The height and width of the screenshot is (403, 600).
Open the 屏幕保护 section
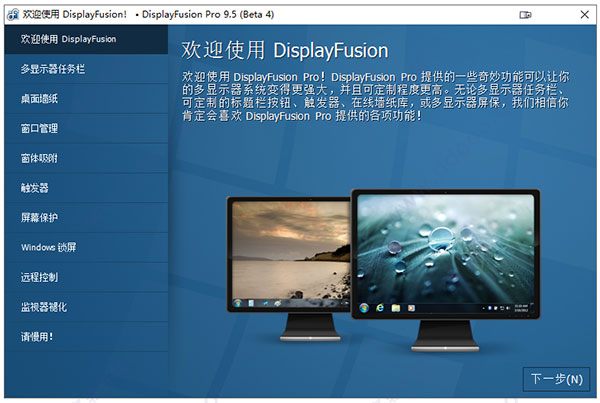[x=86, y=217]
